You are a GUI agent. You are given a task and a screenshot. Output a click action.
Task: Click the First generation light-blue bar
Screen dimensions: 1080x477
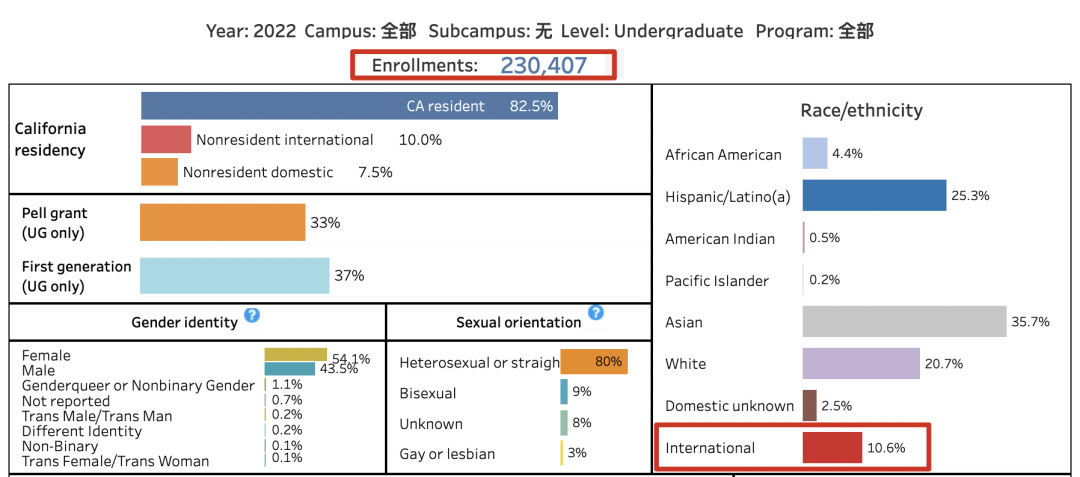(234, 275)
